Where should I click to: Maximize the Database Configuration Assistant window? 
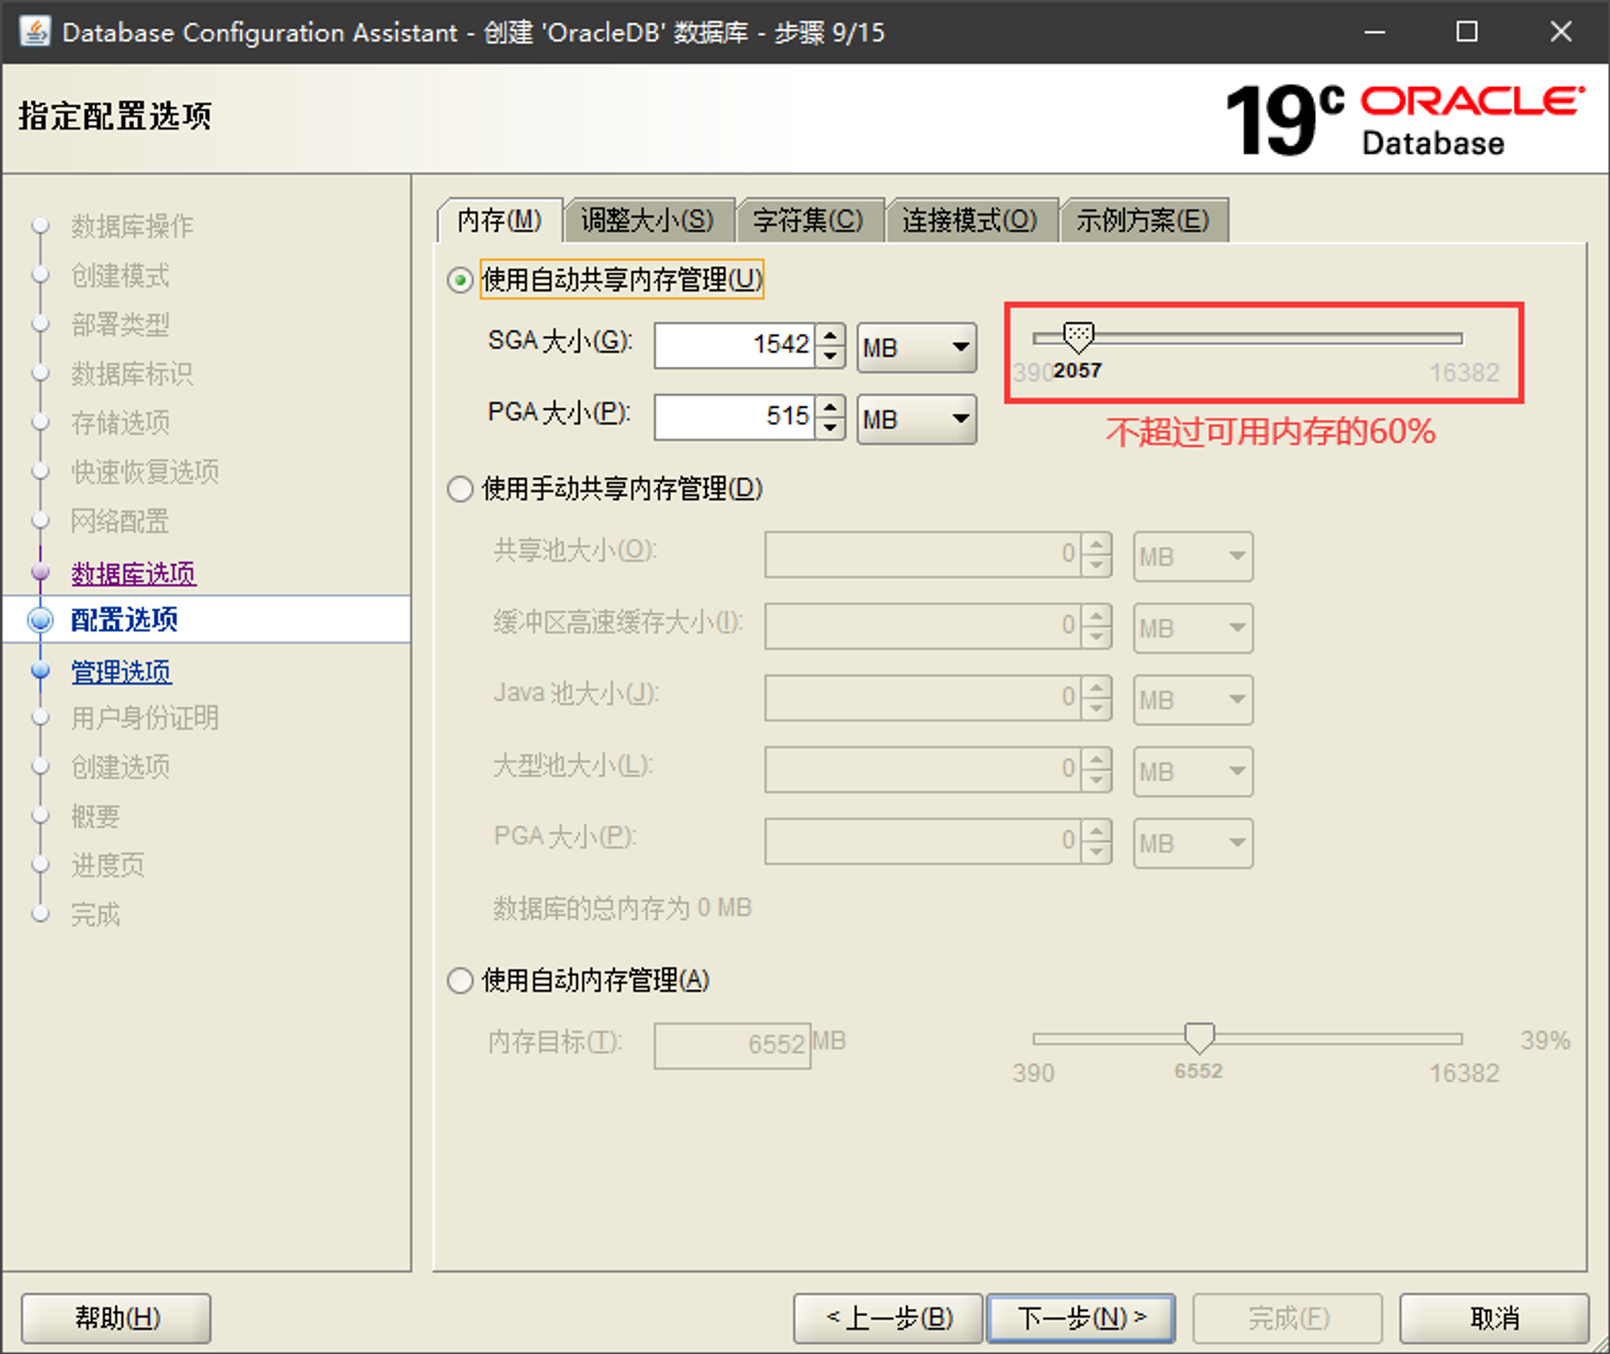coord(1466,32)
